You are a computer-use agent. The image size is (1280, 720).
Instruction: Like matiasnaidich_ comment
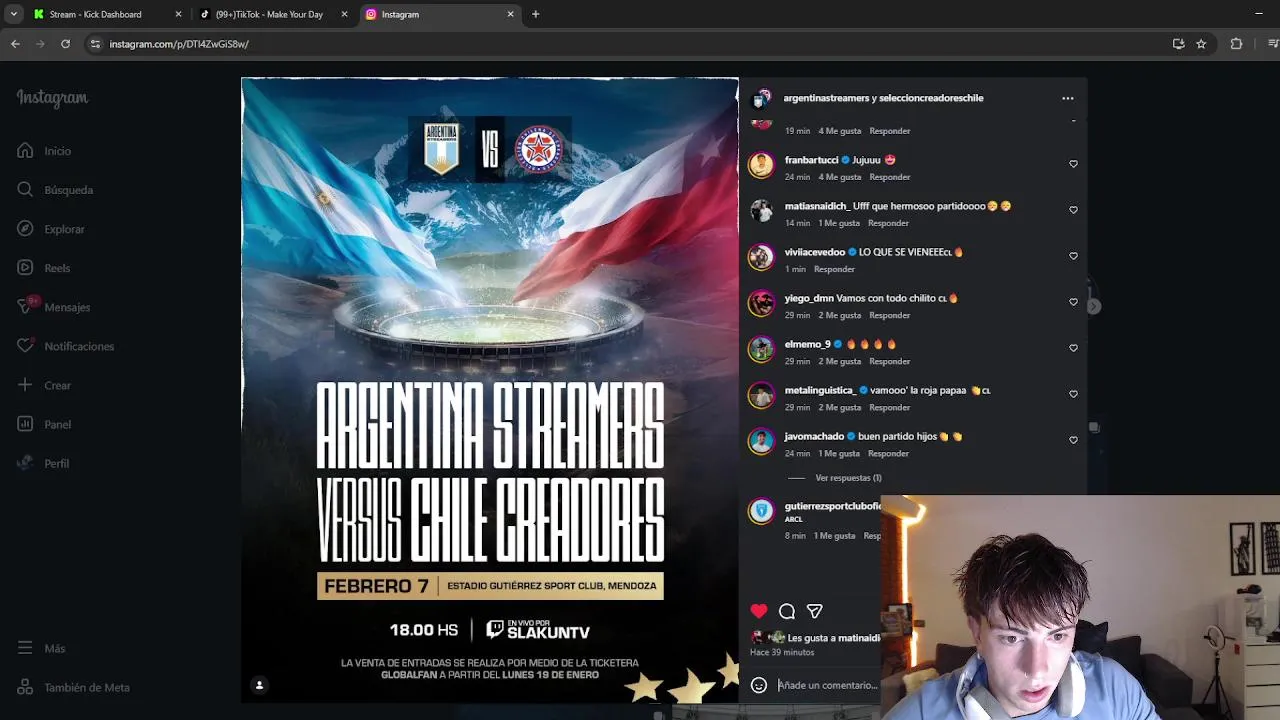tap(1073, 210)
